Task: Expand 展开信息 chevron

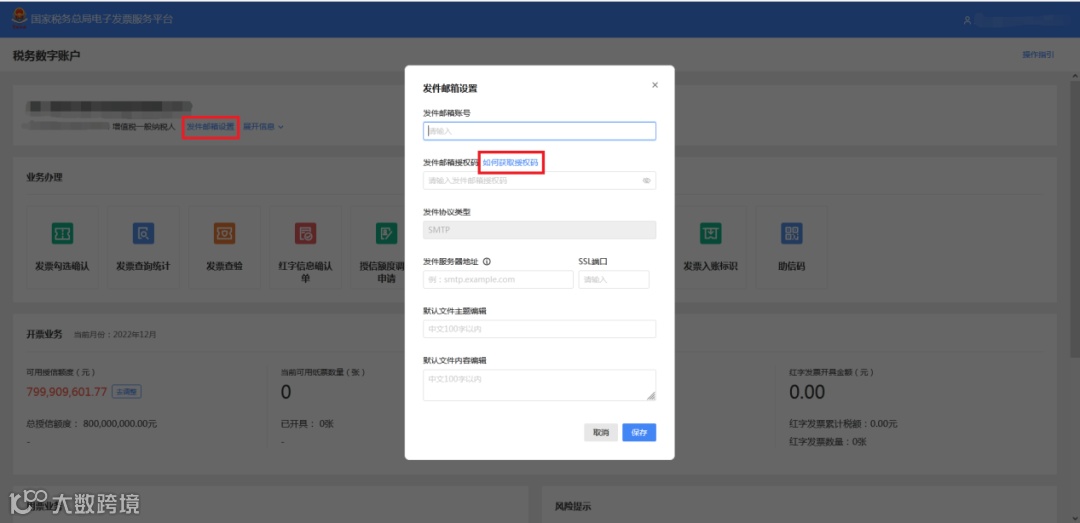Action: click(x=281, y=127)
